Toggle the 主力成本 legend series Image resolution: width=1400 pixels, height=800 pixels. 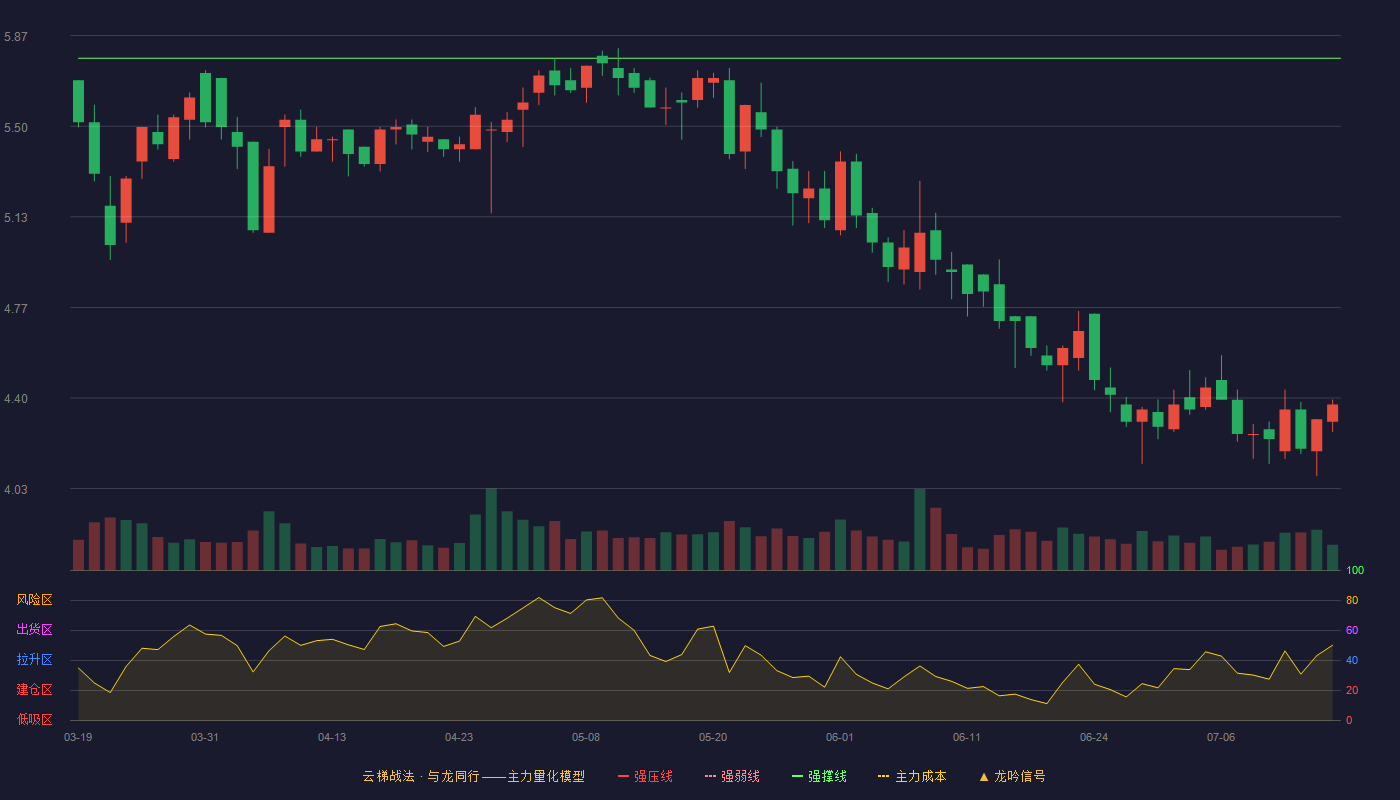pos(912,776)
